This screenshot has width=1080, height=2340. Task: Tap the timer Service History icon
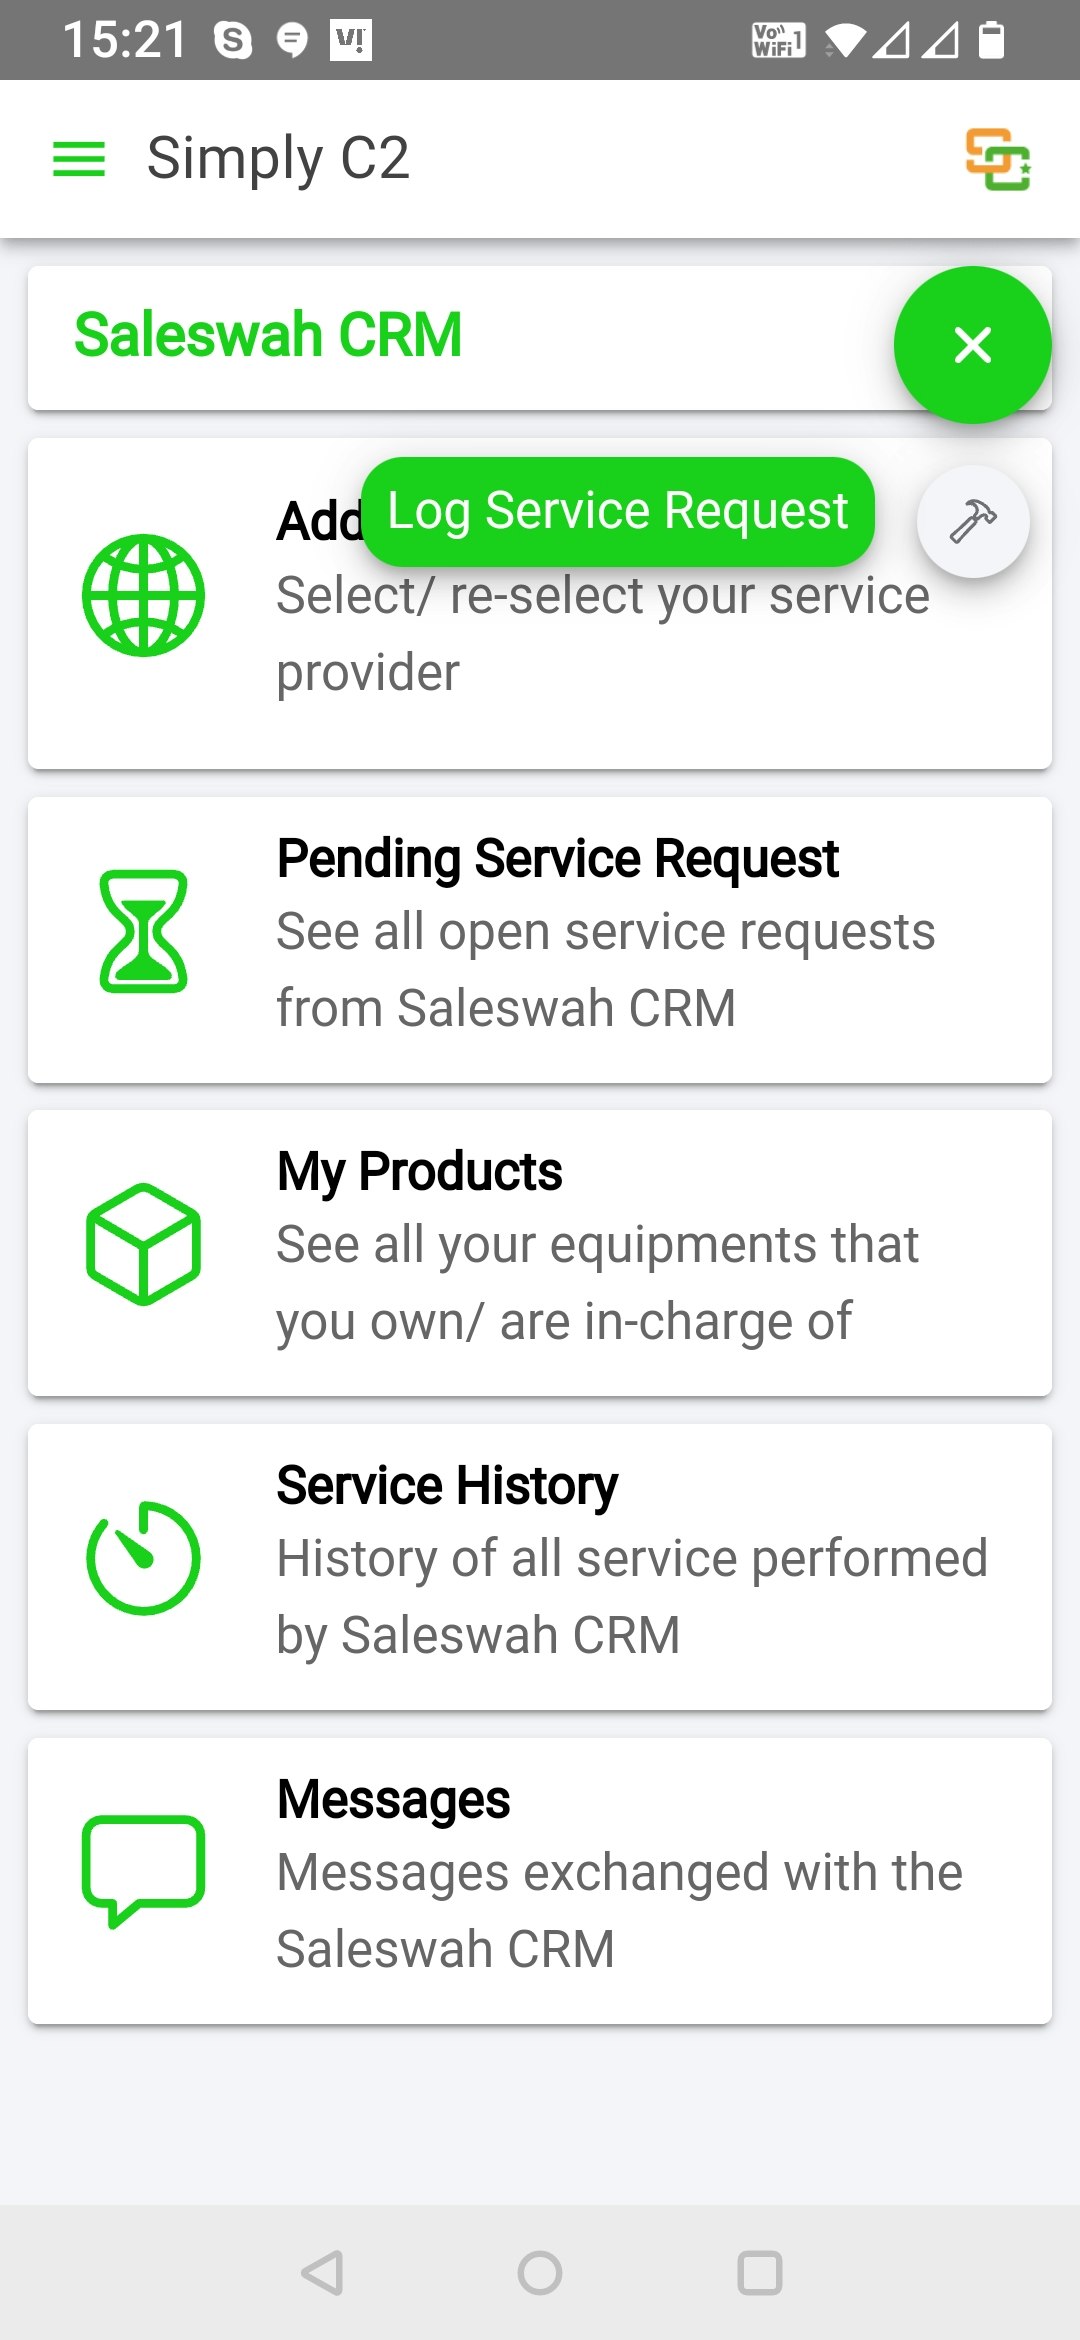pyautogui.click(x=143, y=1558)
